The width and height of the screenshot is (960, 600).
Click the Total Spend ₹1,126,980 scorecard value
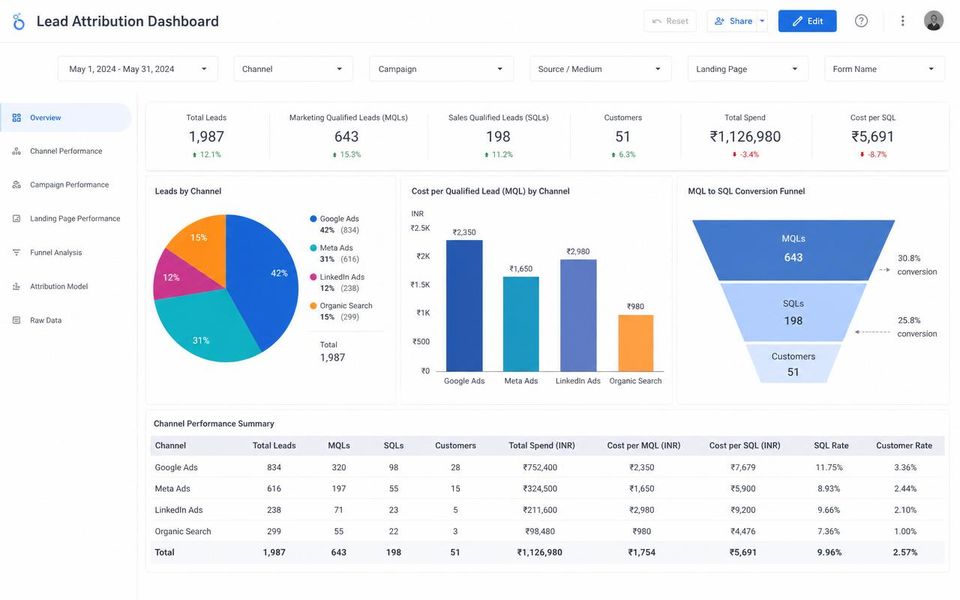[745, 137]
